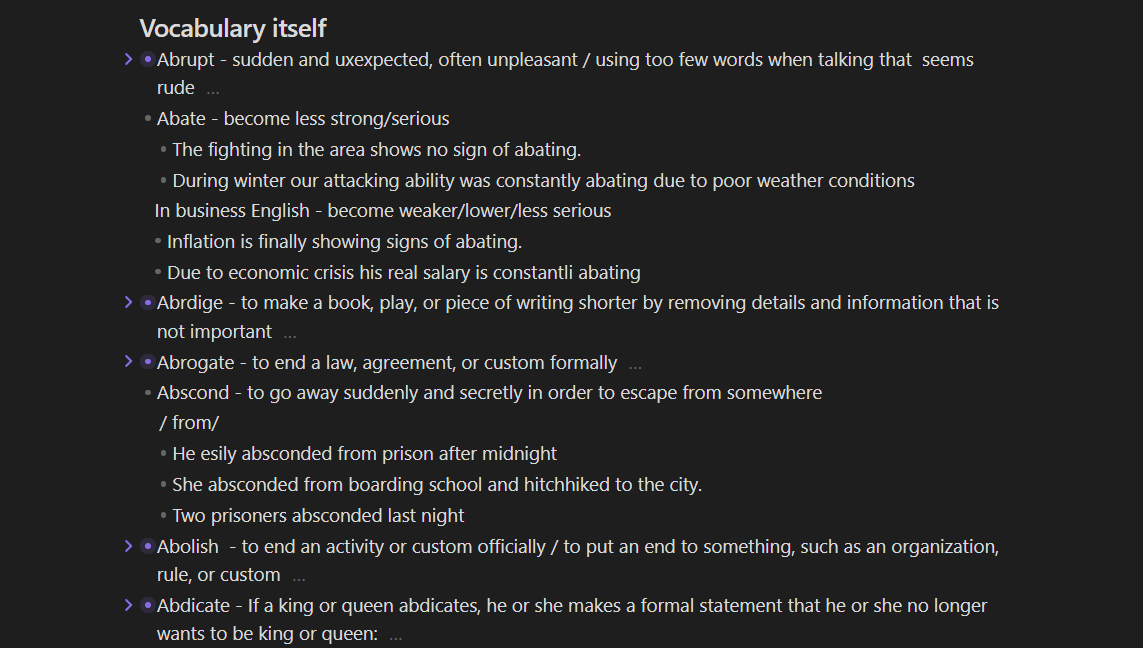Unfold the Abolish entry arrow
Screen dimensions: 1143x648
tap(128, 546)
